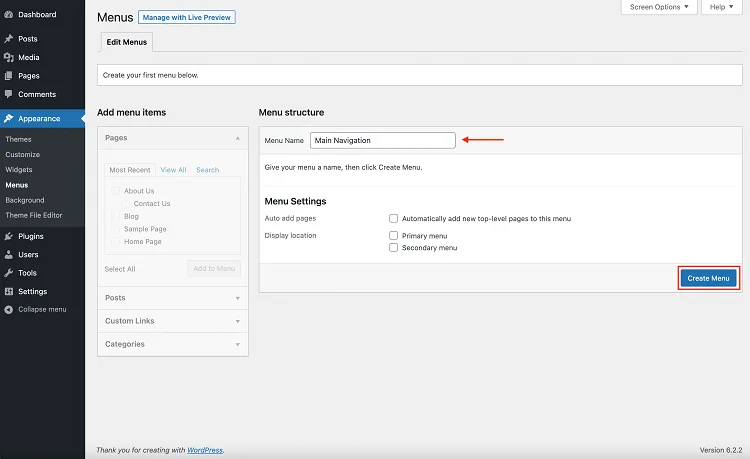Check the Secondary menu display location
This screenshot has width=750, height=459.
[393, 247]
